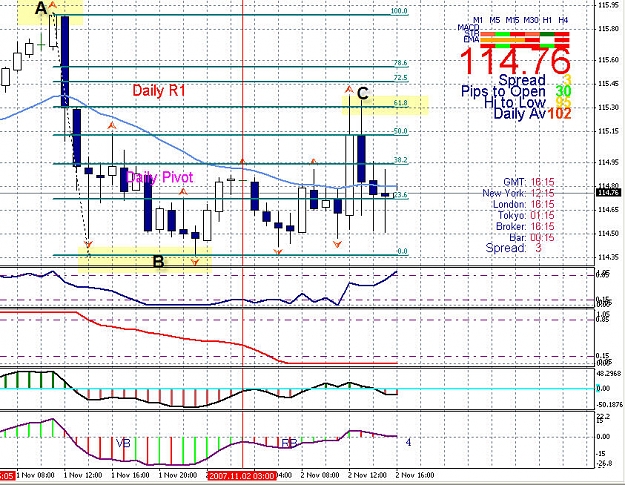The height and width of the screenshot is (485, 625).
Task: Select the -50.1876 indicator scale value
Action: click(x=609, y=405)
